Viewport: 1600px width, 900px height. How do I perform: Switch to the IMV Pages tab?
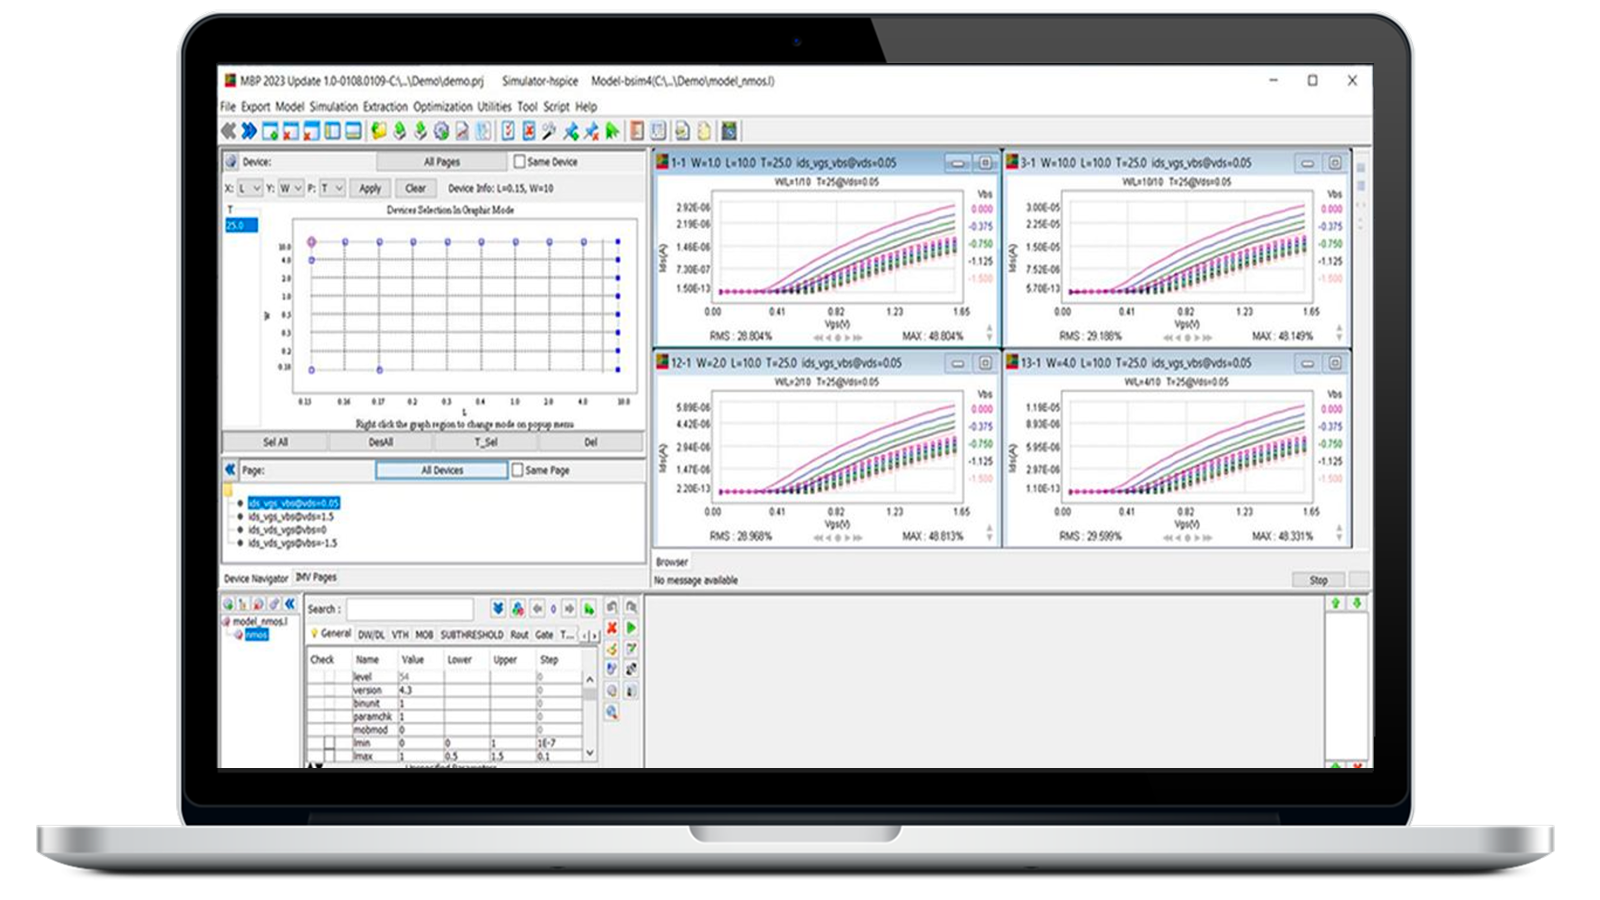(316, 577)
